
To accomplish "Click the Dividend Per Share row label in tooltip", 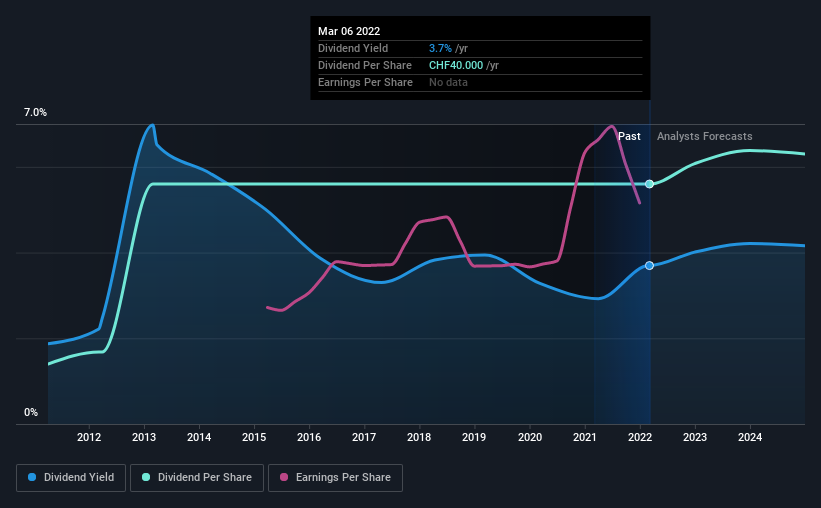I will (364, 65).
